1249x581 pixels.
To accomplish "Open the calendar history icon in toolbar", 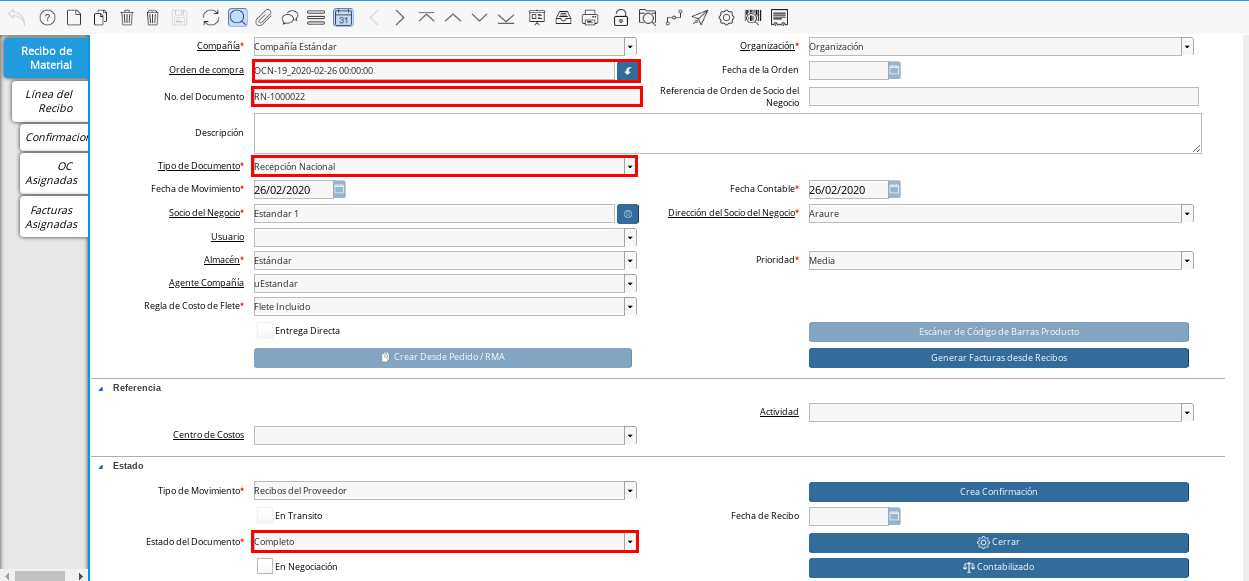I will (343, 17).
